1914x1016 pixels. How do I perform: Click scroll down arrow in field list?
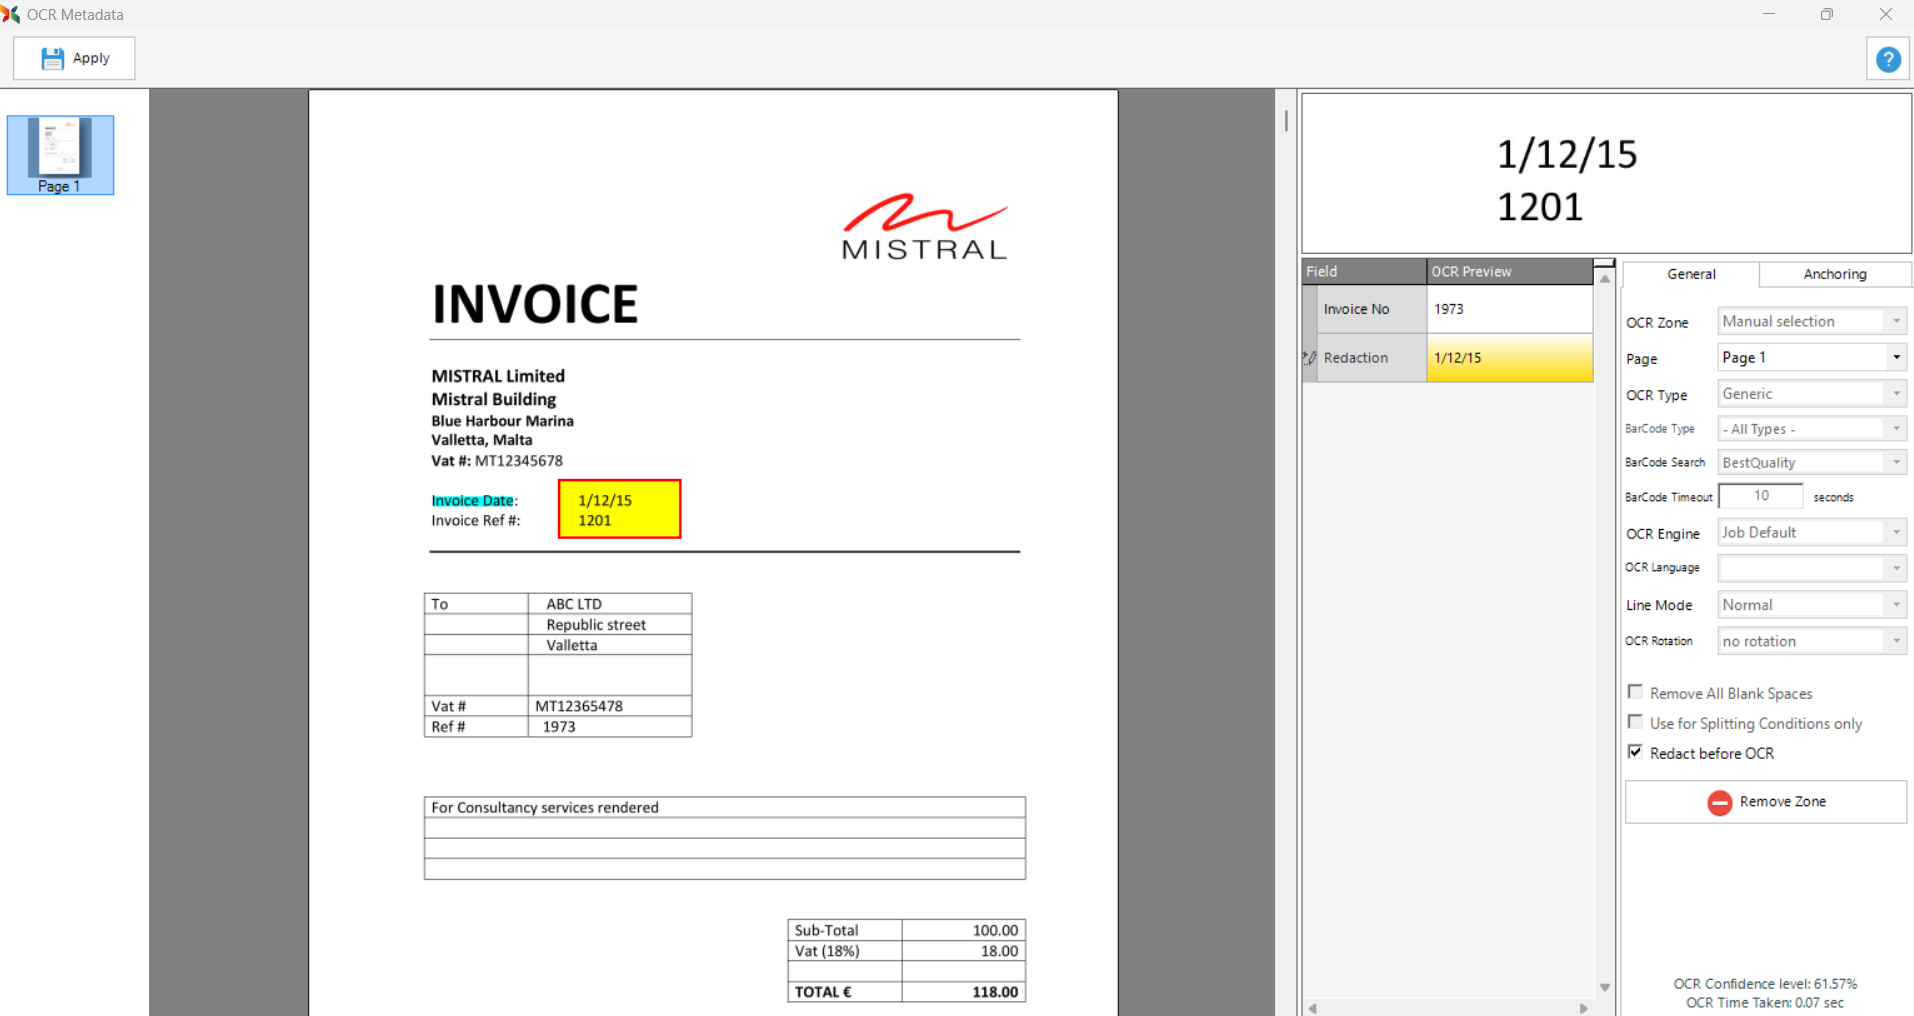(x=1604, y=987)
